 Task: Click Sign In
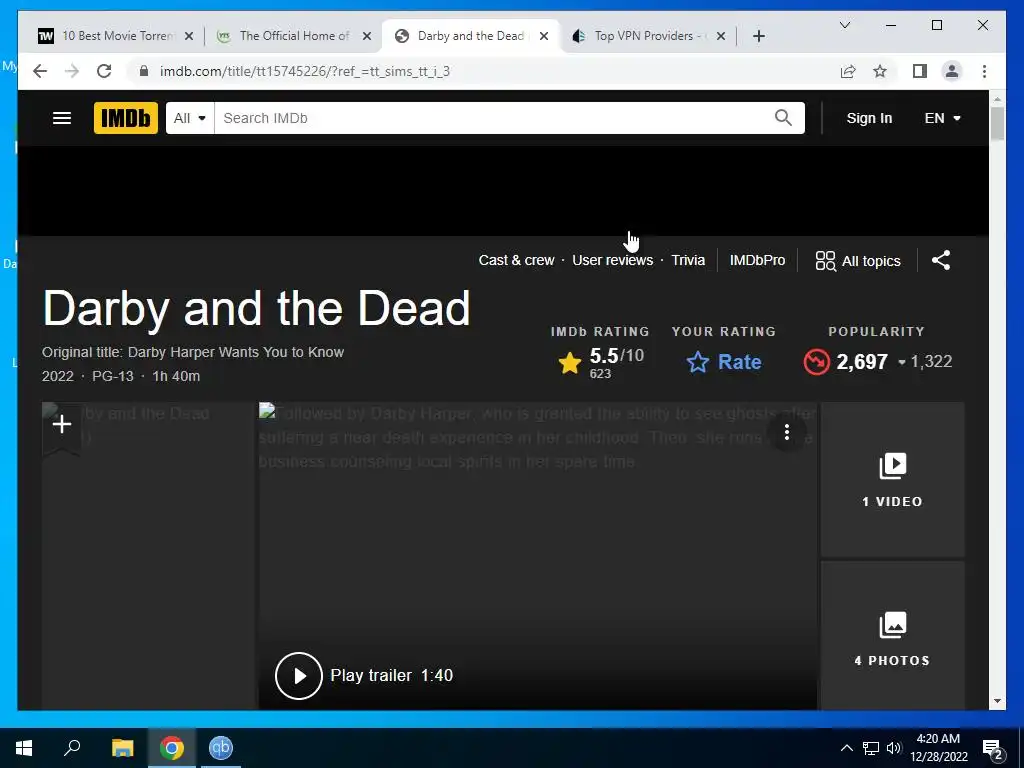click(x=869, y=118)
